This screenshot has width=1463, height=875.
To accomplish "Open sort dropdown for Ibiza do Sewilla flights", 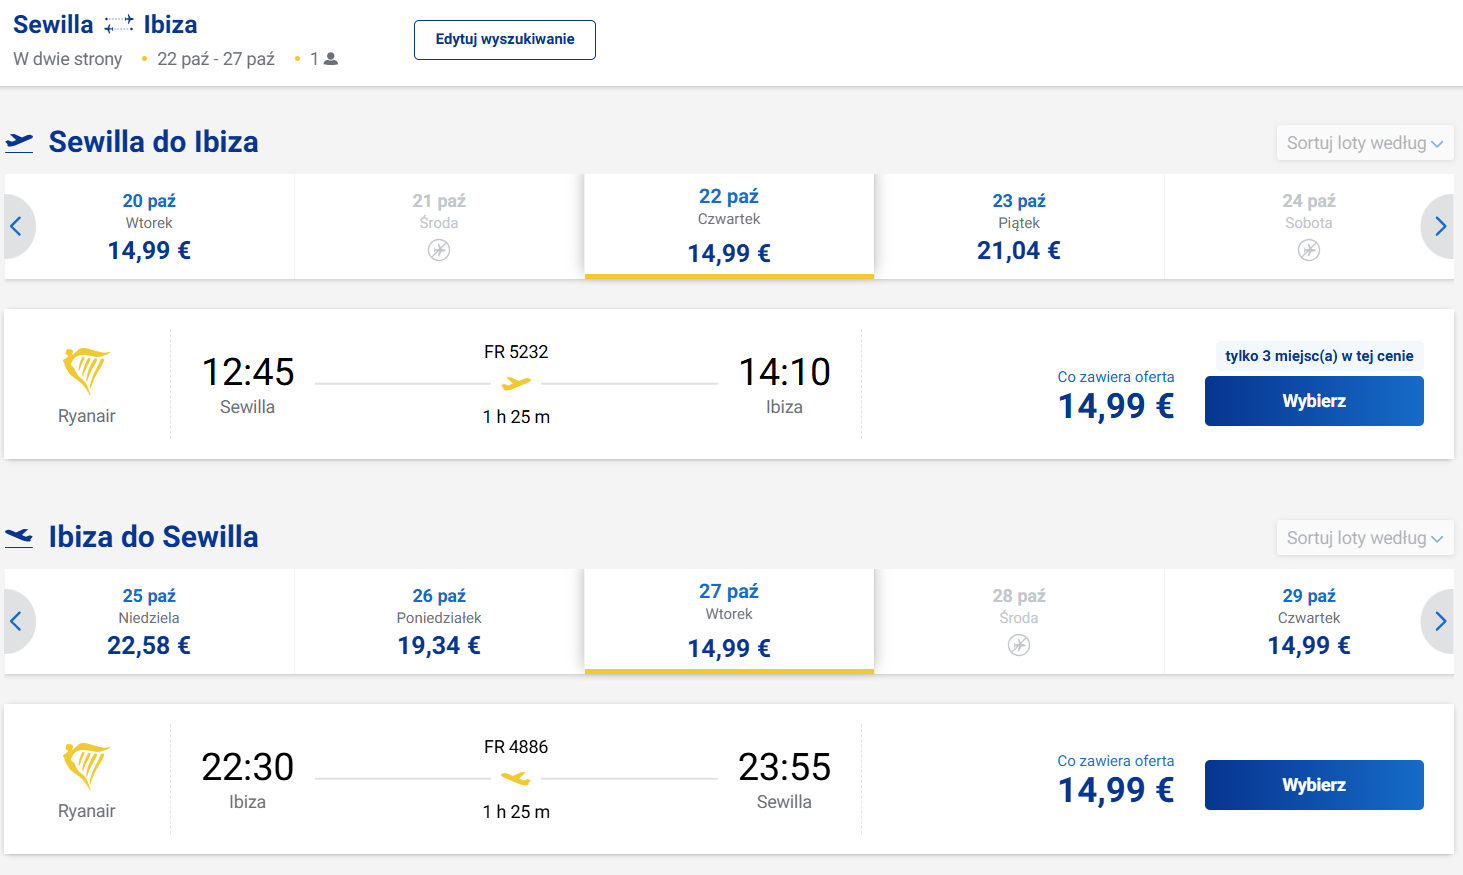I will tap(1365, 538).
